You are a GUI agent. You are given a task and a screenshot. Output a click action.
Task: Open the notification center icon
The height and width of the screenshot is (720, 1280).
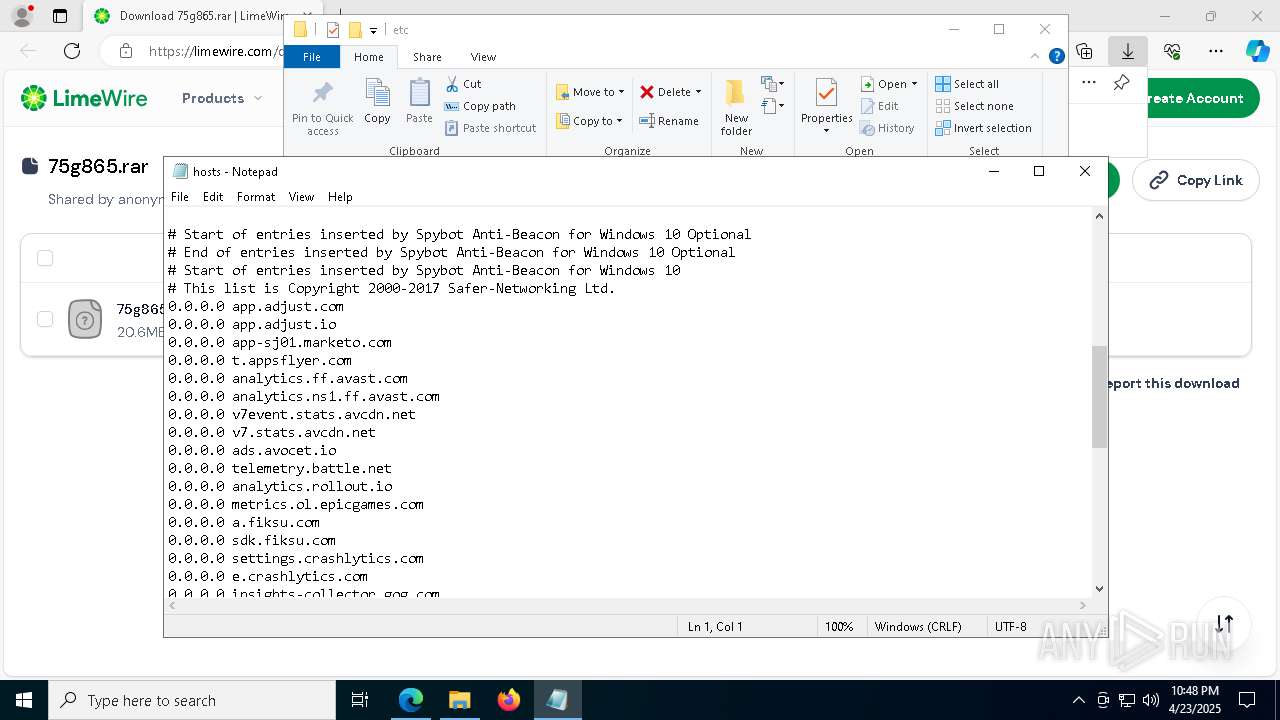(1247, 700)
